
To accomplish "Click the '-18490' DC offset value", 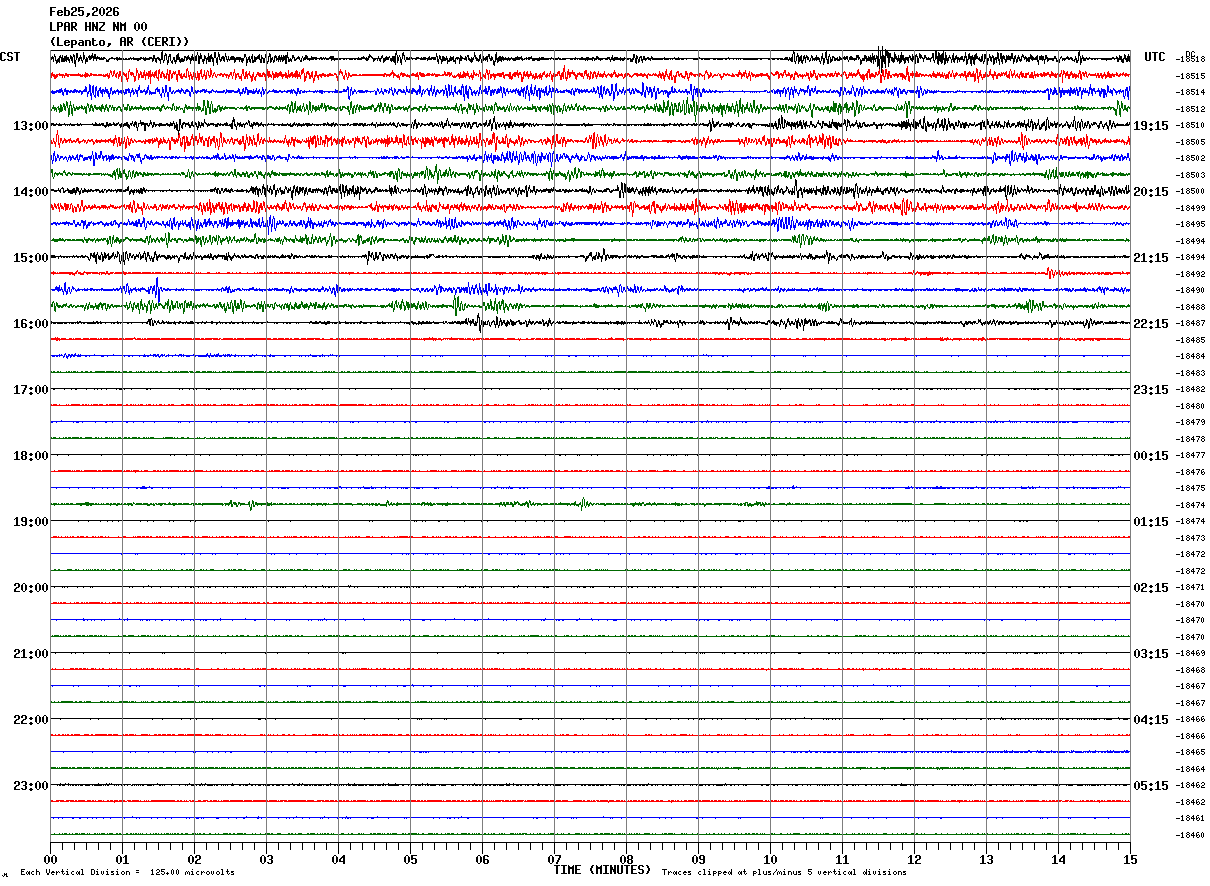I will point(1190,291).
